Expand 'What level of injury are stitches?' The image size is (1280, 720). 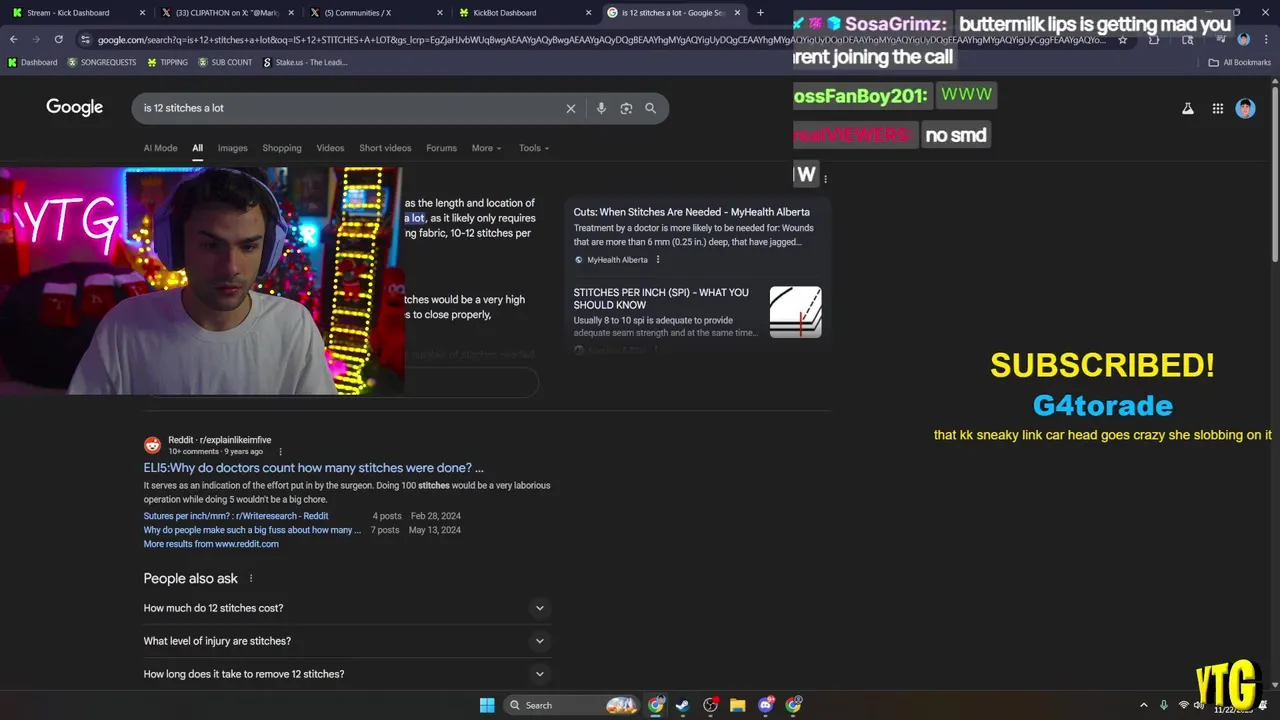pos(346,641)
